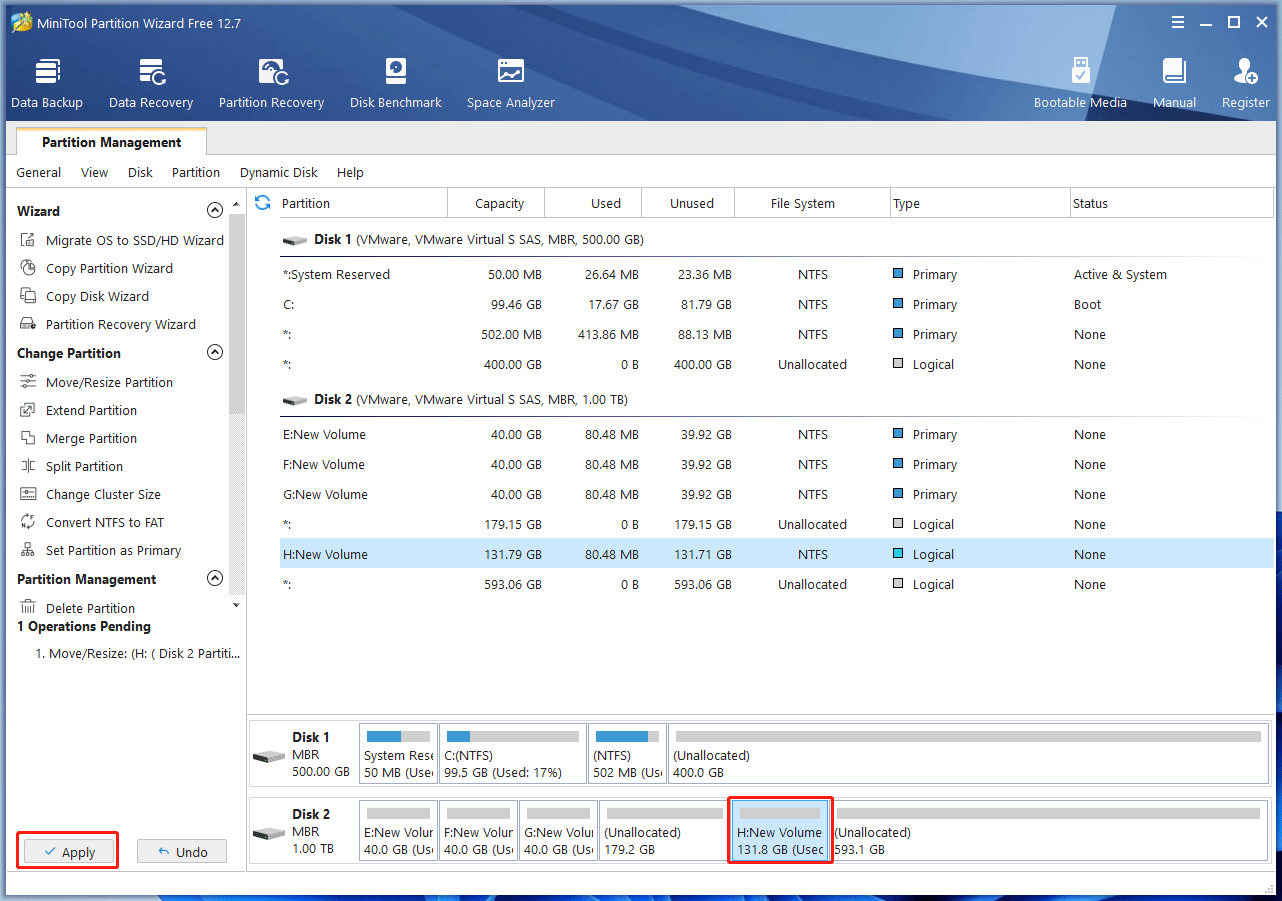Click the sidebar scrollbar down arrow
This screenshot has width=1282, height=901.
pyautogui.click(x=236, y=605)
